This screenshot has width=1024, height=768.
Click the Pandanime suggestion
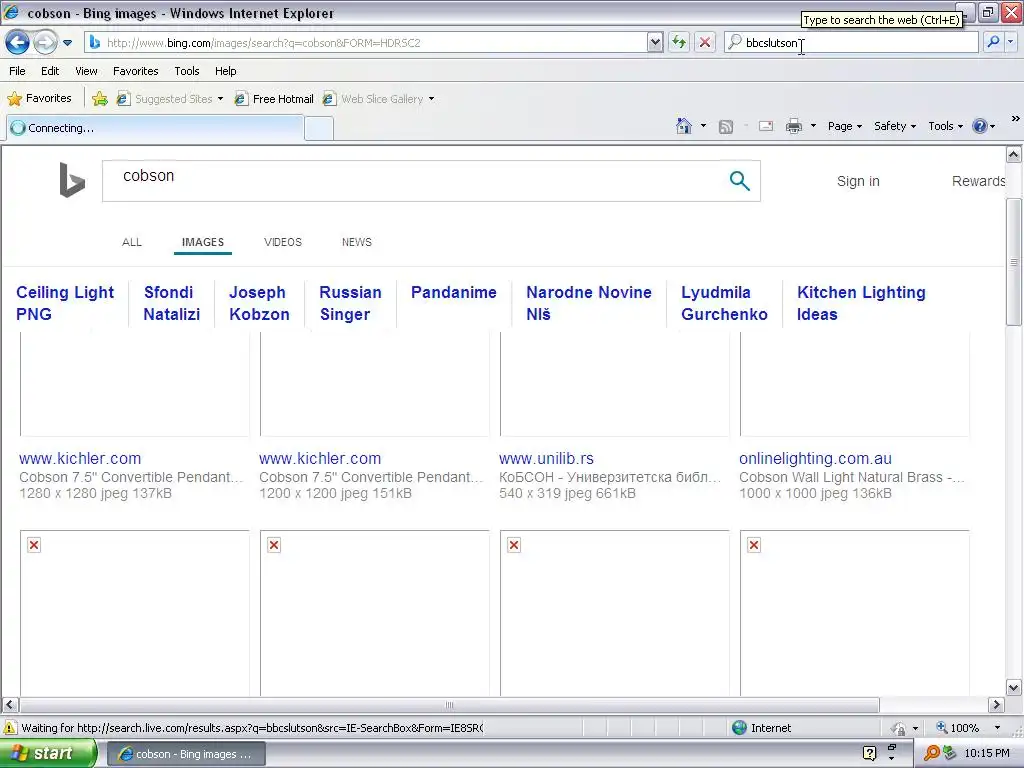(x=454, y=293)
